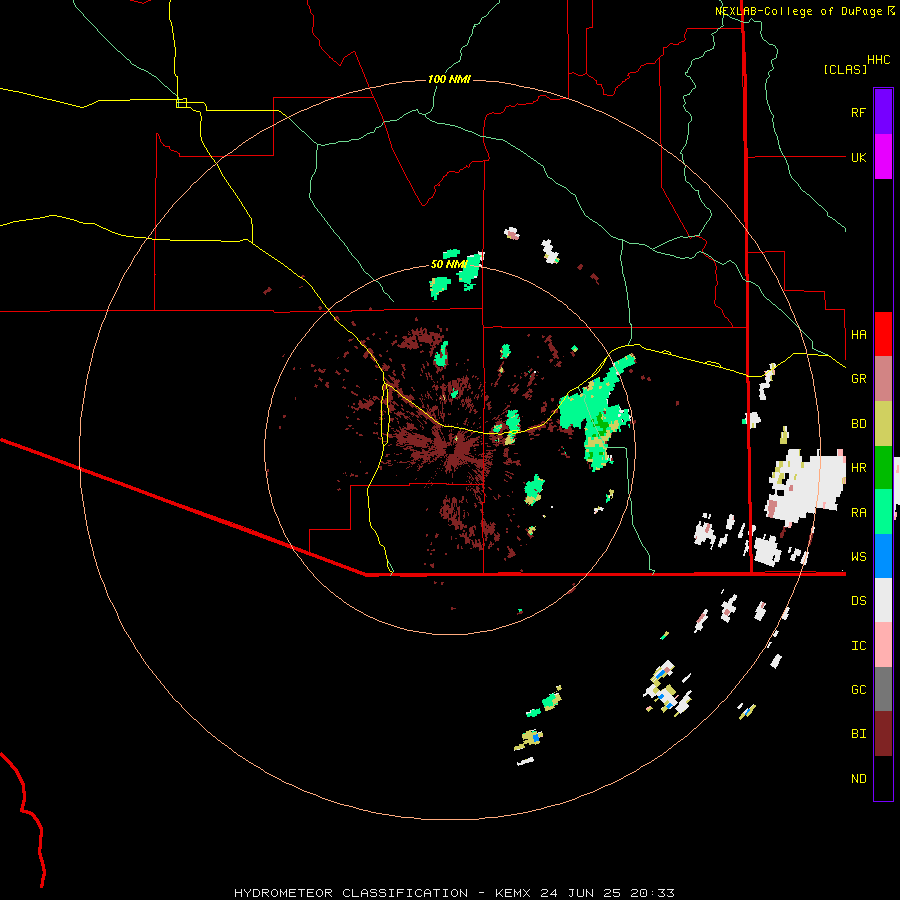
Task: Click the HA red legend swatch
Action: pyautogui.click(x=883, y=334)
